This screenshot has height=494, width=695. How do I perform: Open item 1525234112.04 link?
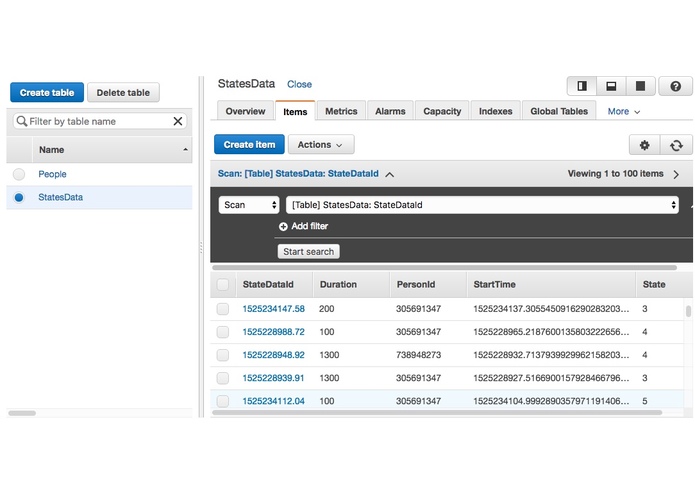pos(273,401)
